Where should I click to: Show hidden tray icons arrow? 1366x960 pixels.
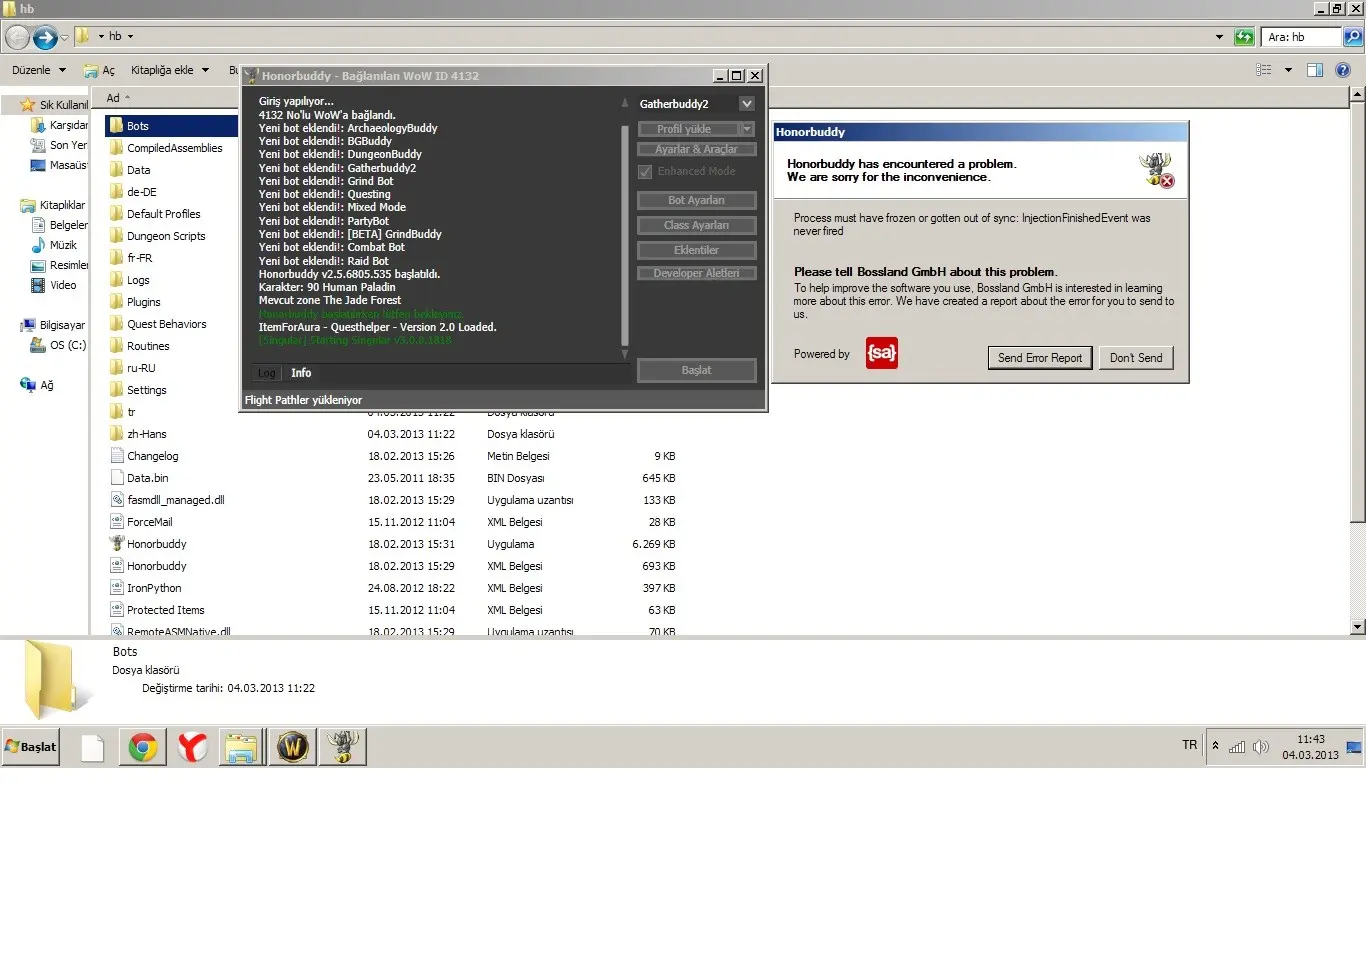(x=1215, y=745)
